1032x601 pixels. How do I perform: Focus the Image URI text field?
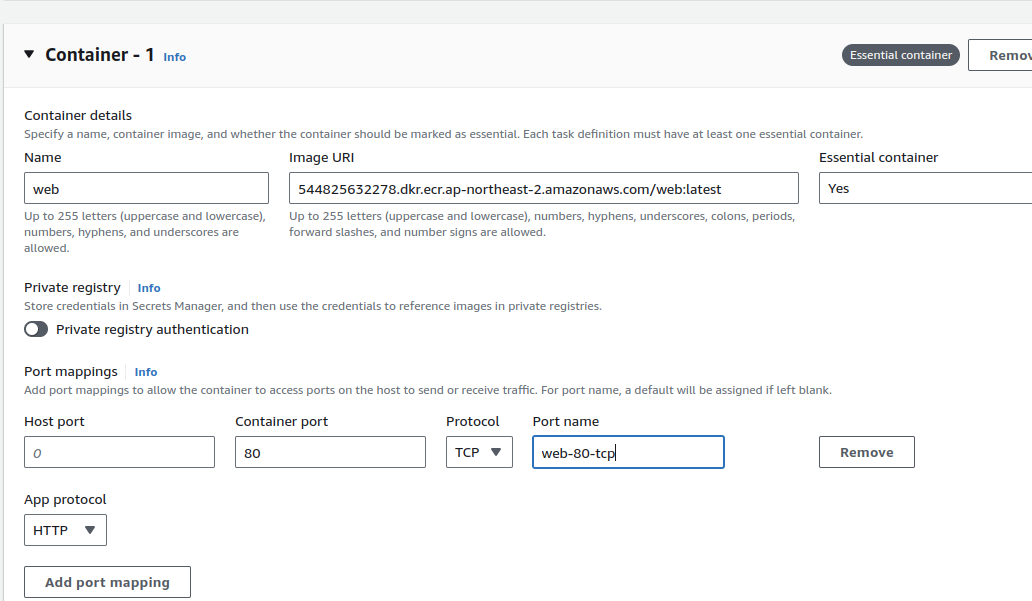coord(543,188)
